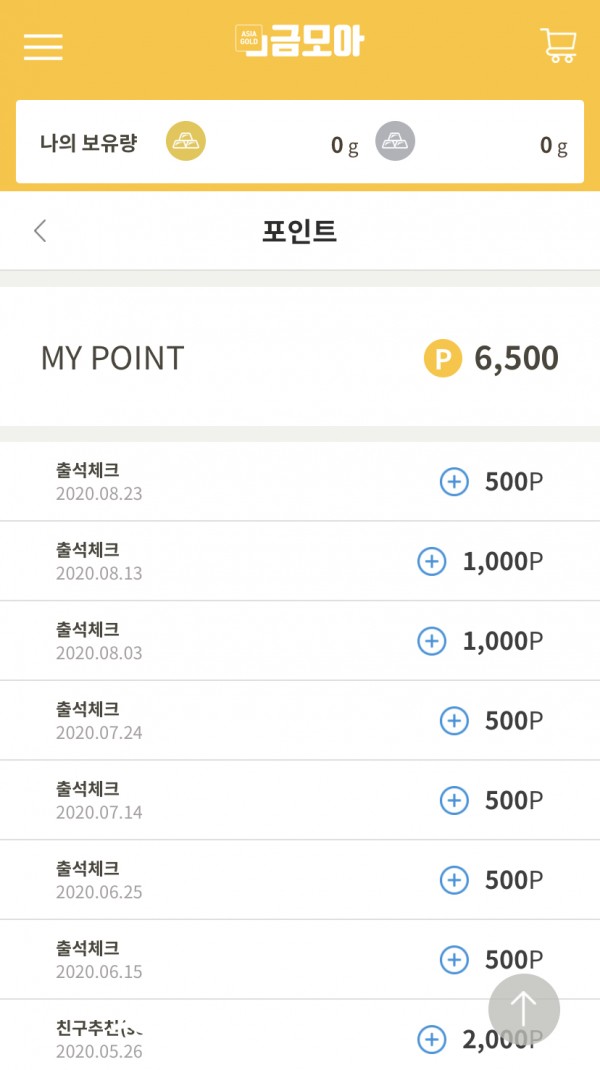Tap the plus icon for 2020.07.24 entry

tap(454, 721)
